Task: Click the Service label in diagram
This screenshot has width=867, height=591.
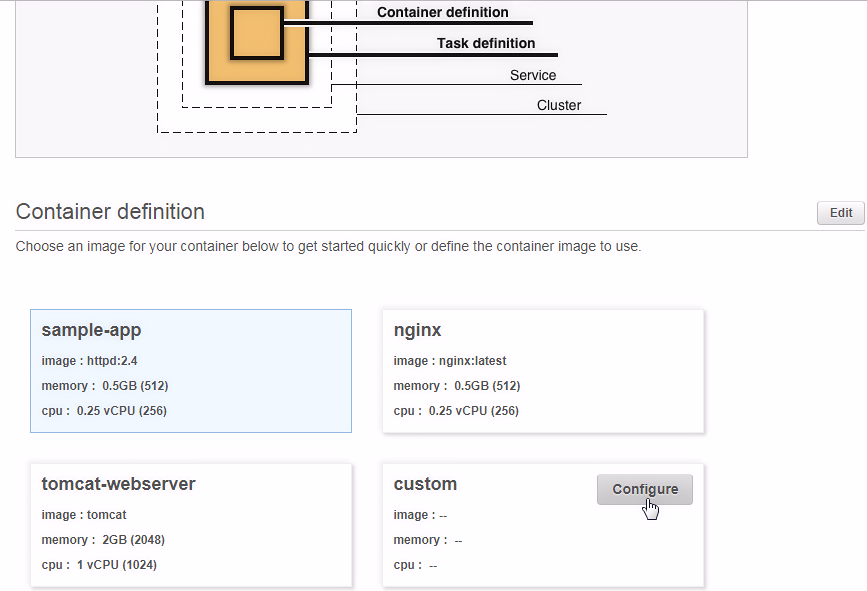Action: click(x=533, y=75)
